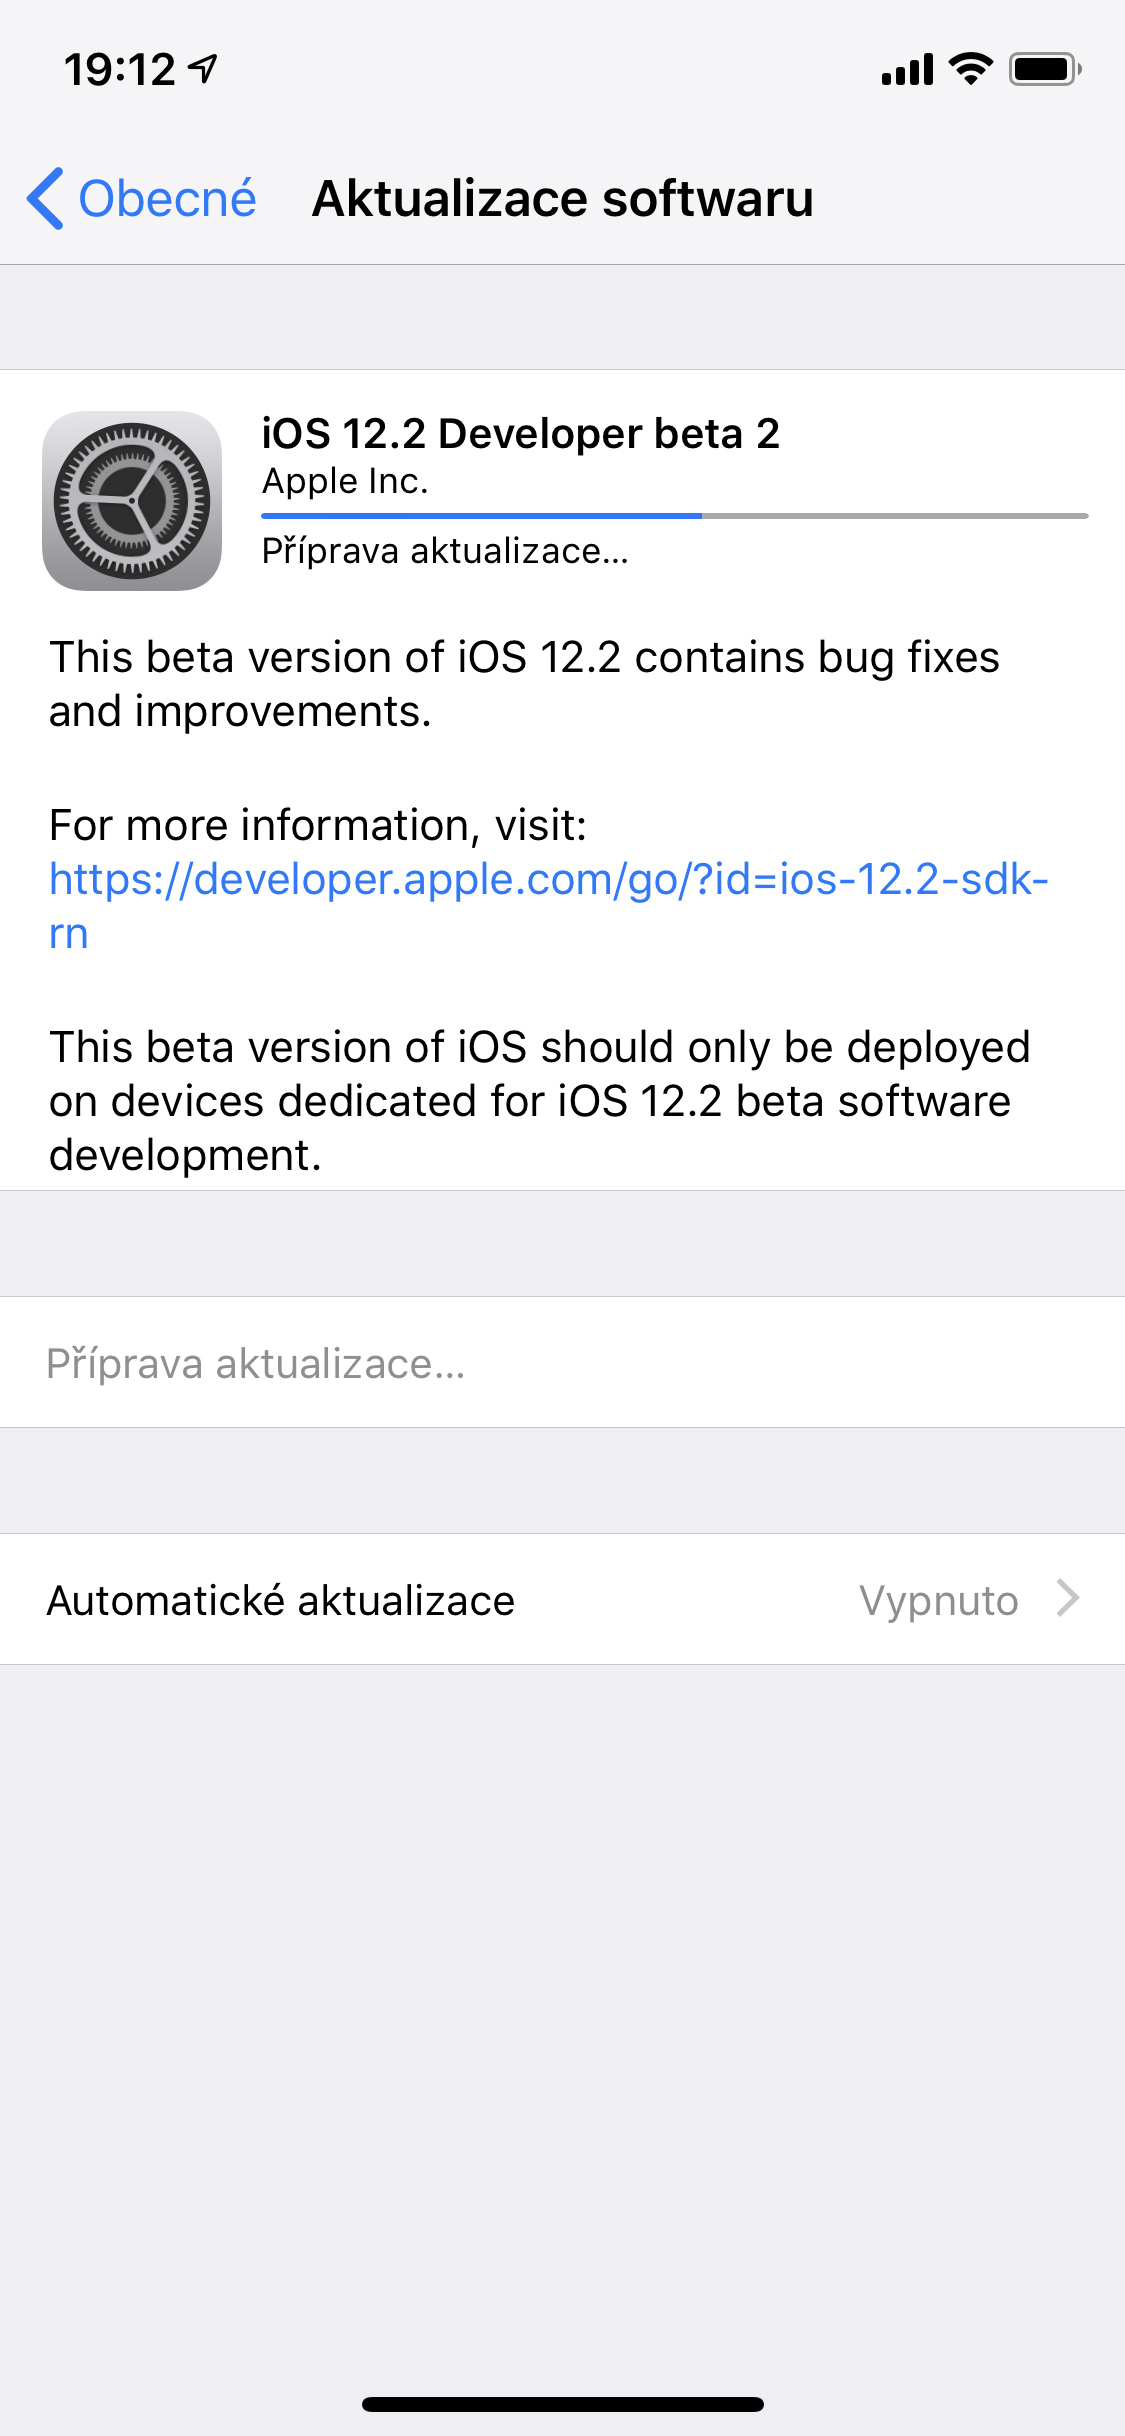Open Automatické aktualizace settings row
Viewport: 1125px width, 2436px height.
click(562, 1599)
